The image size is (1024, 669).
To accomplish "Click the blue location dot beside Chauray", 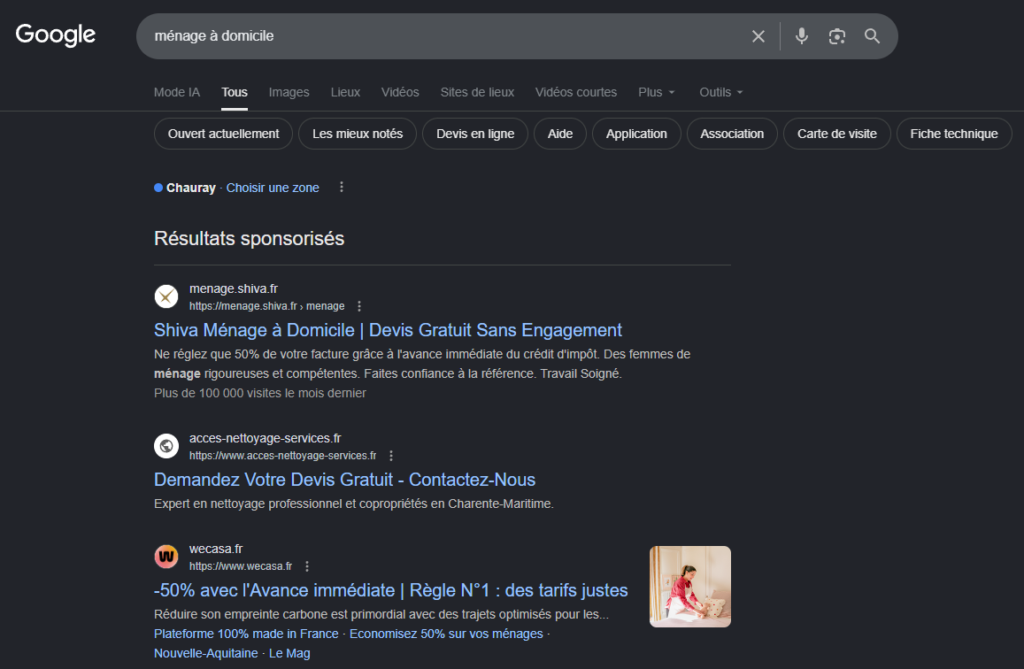I will coord(158,188).
